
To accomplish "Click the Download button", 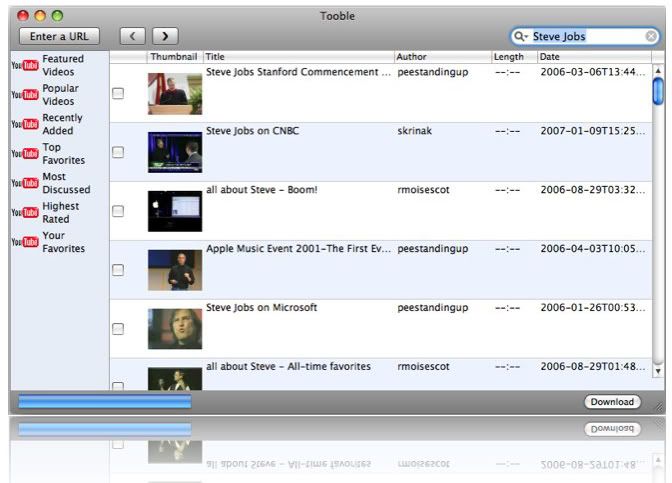I will click(612, 402).
